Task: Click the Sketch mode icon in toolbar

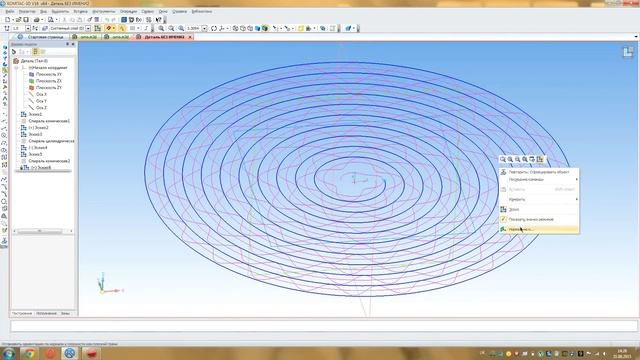Action: tap(98, 28)
